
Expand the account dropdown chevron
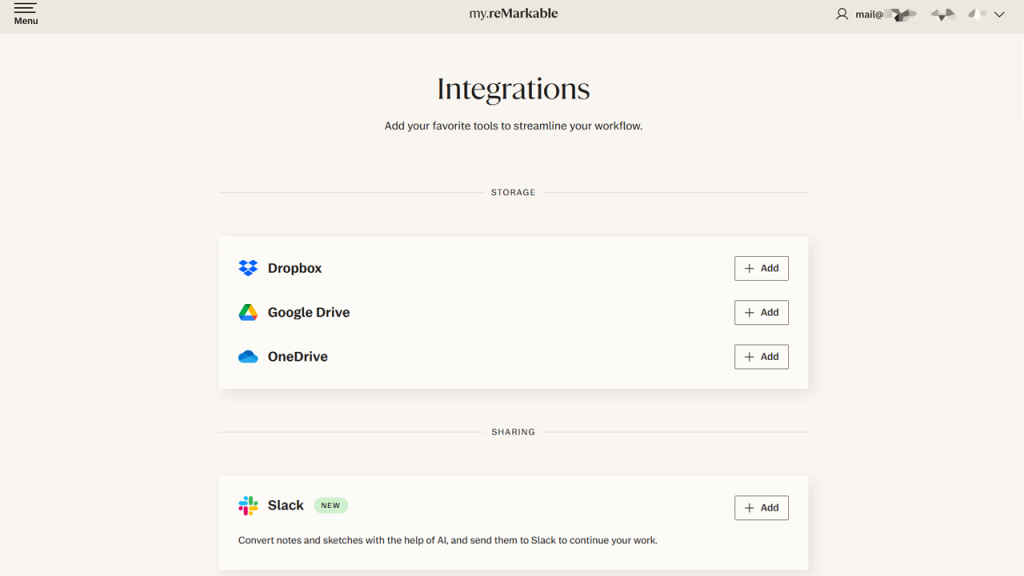click(x=1000, y=14)
